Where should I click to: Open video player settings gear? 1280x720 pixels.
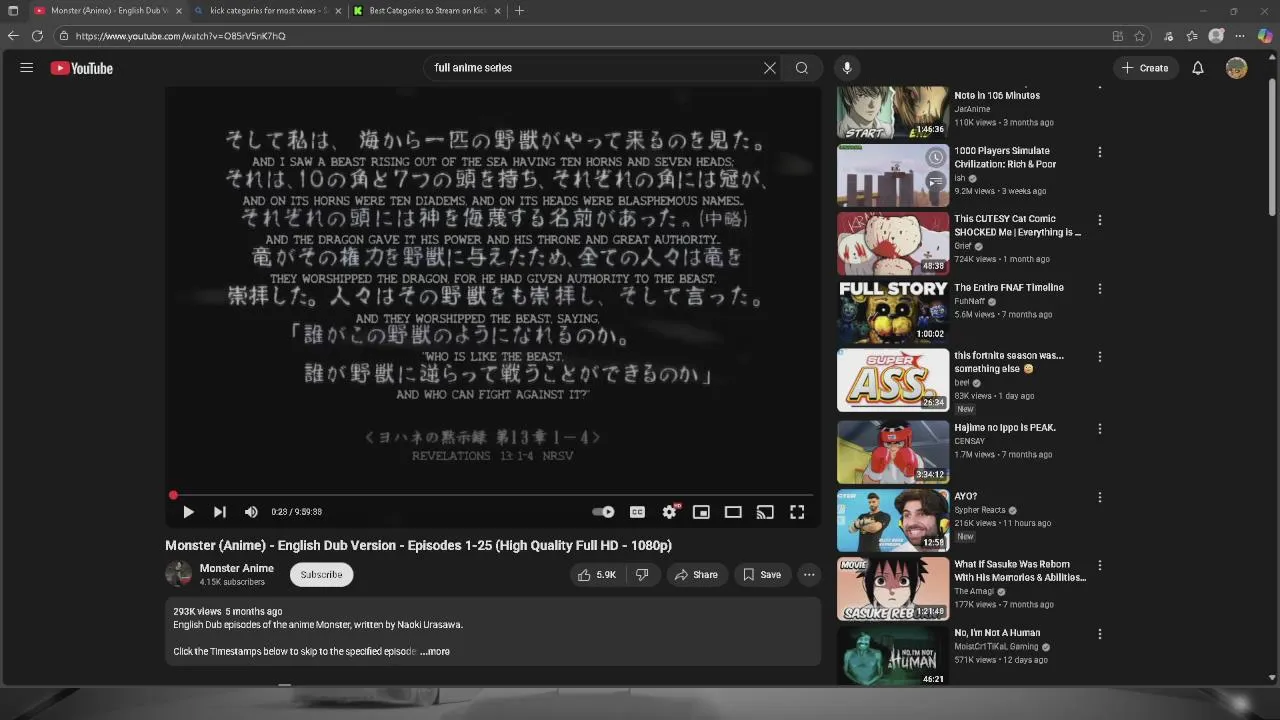[x=669, y=512]
